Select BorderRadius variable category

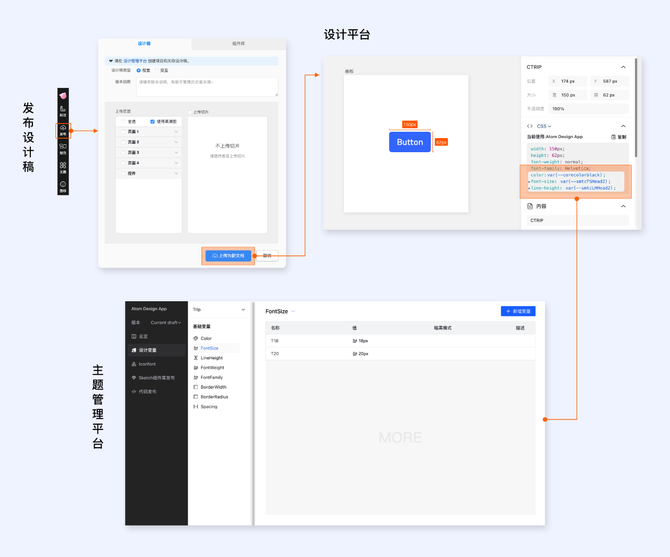point(214,397)
